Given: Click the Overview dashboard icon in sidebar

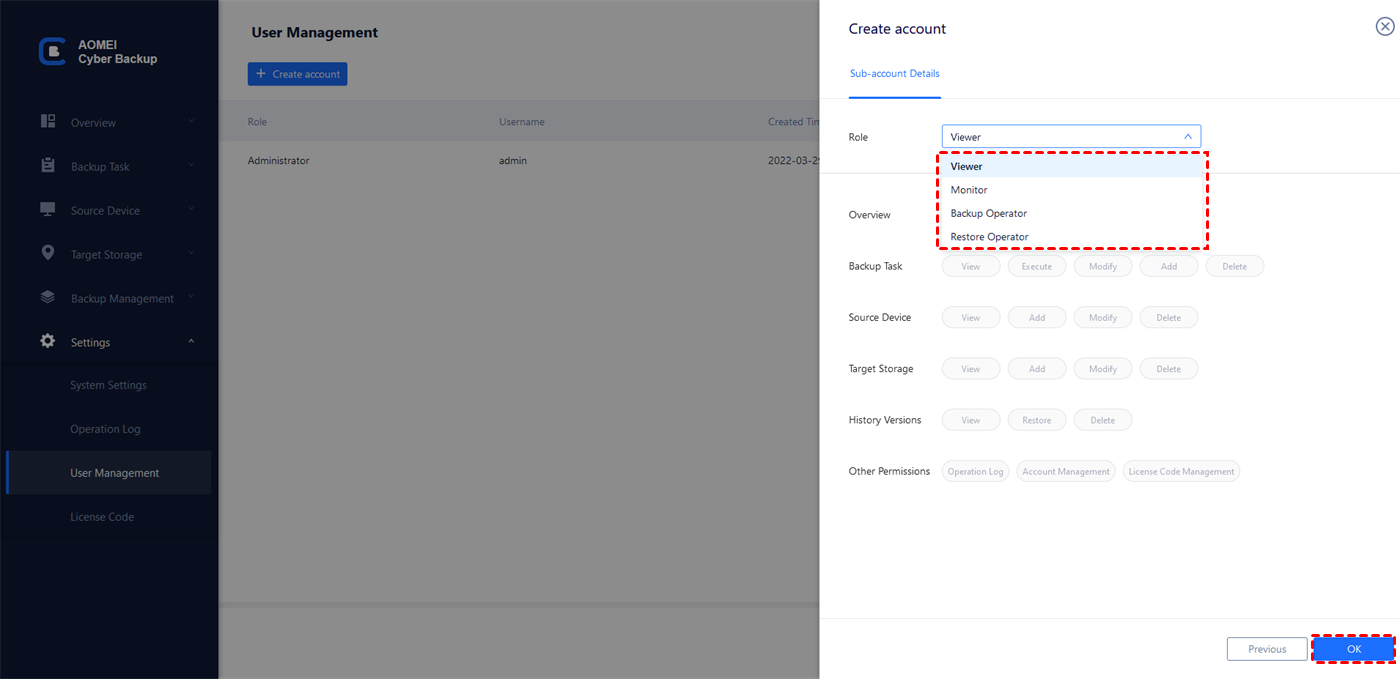Looking at the screenshot, I should [x=48, y=122].
